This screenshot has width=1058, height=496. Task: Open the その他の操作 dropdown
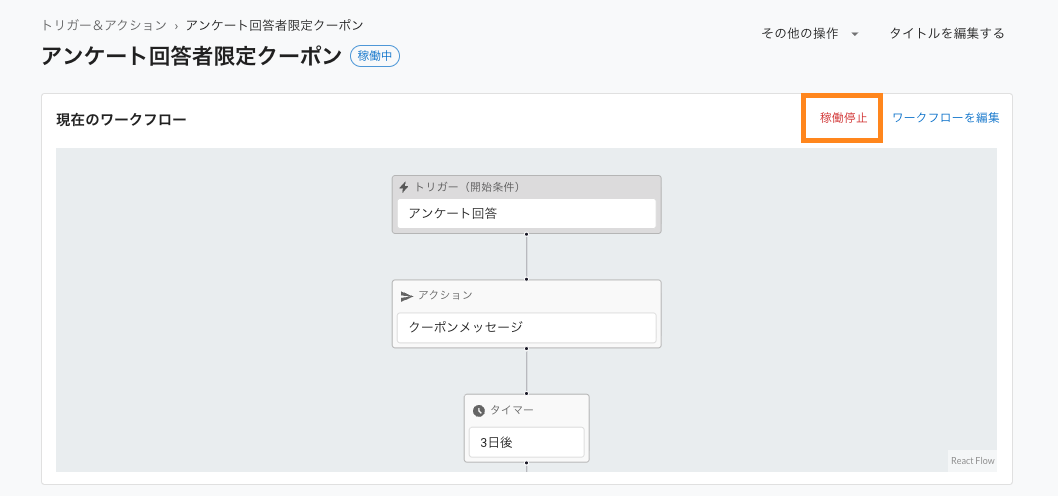[810, 33]
